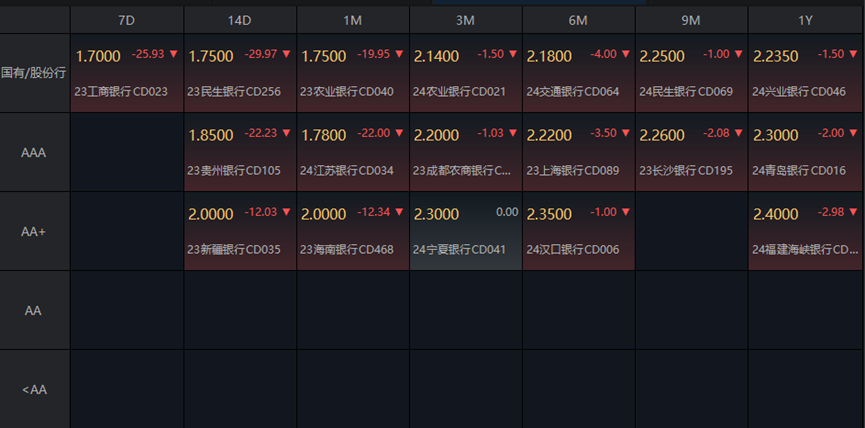Image resolution: width=865 pixels, height=428 pixels.
Task: Click the 24汉口银行CD006 bond name
Action: coord(573,249)
